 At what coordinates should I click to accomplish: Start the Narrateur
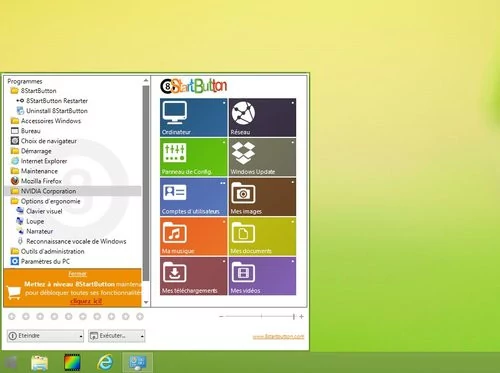(35, 231)
